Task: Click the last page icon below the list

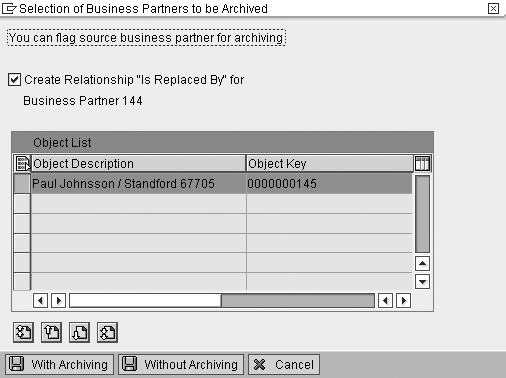Action: [x=107, y=332]
